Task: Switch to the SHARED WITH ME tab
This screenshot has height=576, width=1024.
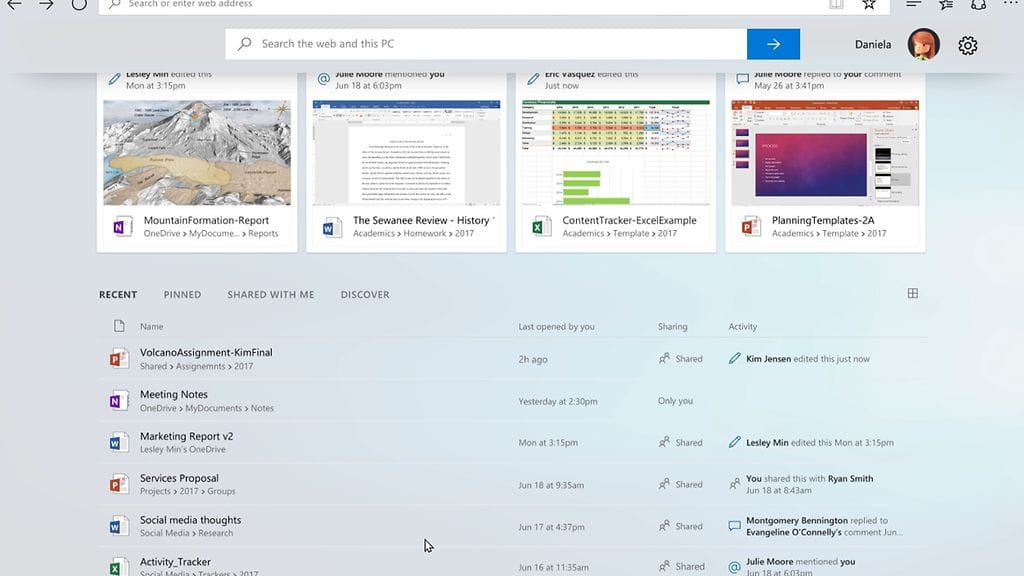Action: coord(270,295)
